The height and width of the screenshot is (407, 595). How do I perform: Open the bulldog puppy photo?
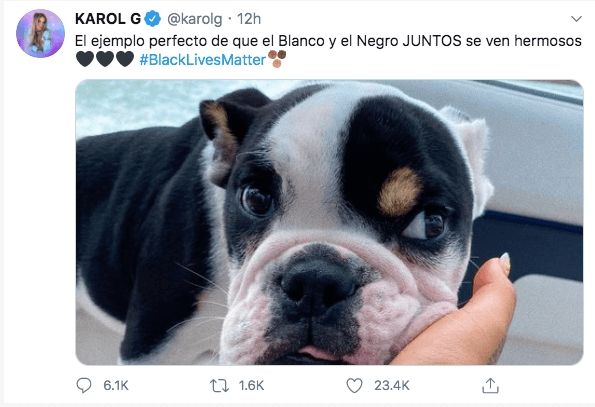tap(329, 222)
